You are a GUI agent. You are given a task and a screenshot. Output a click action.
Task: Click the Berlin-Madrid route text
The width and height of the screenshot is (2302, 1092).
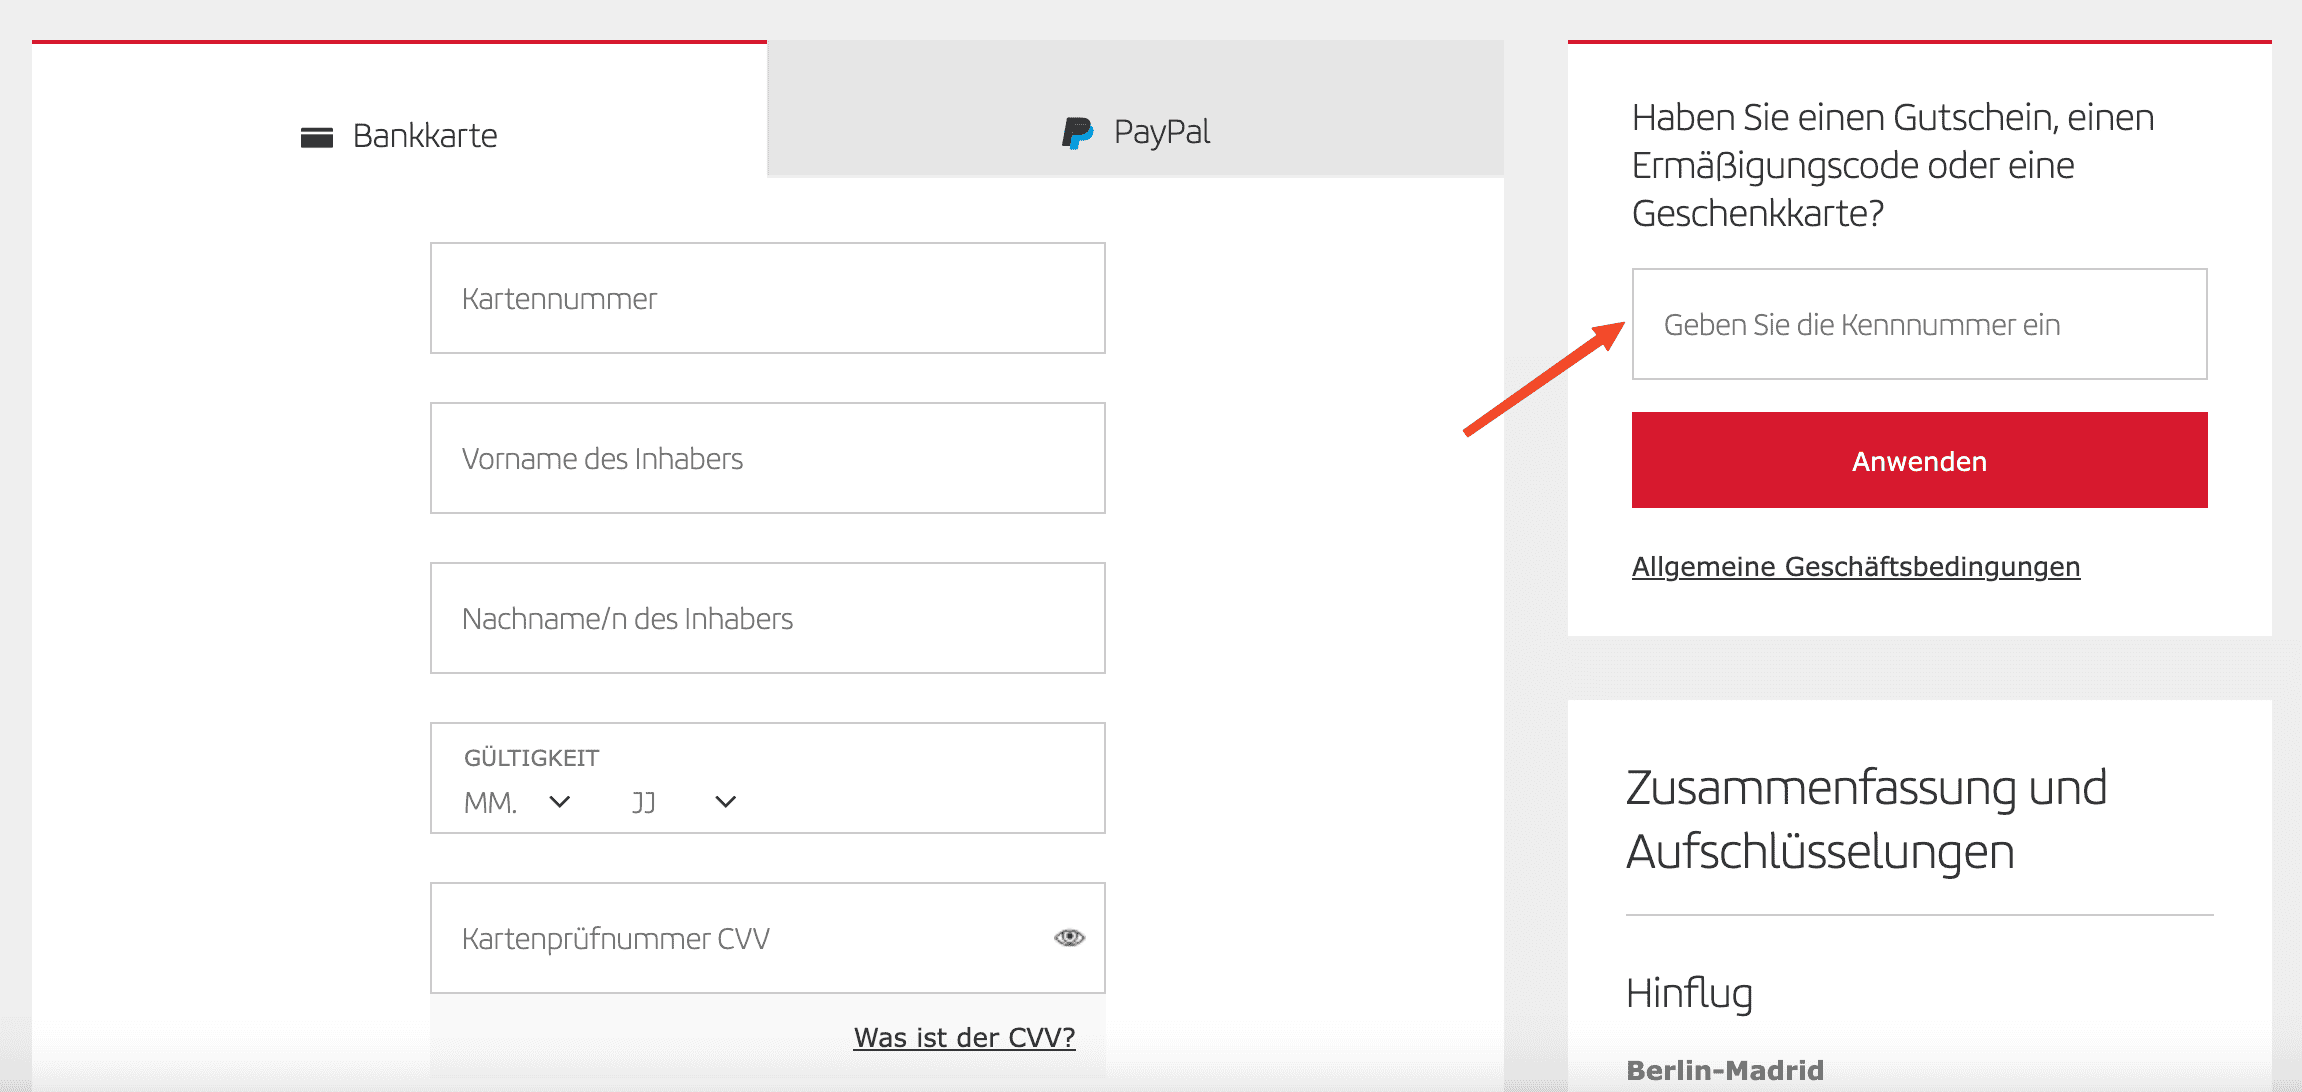click(x=1725, y=1070)
